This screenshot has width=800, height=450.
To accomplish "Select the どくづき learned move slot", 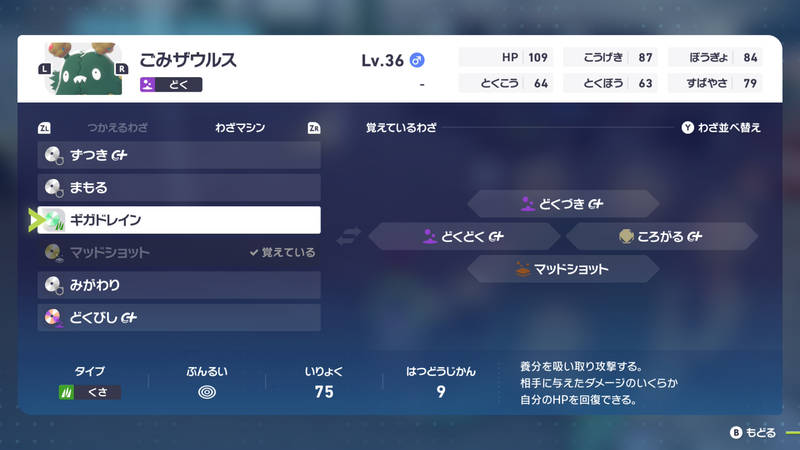I will pos(563,204).
